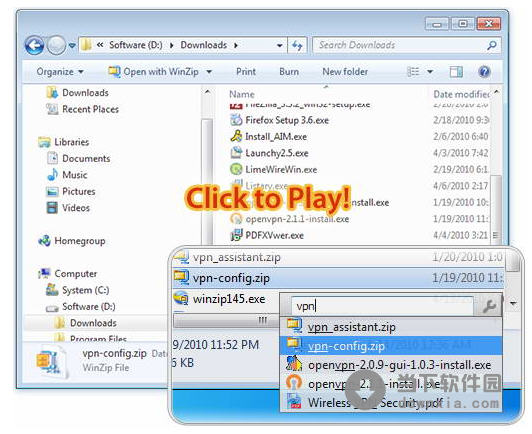This screenshot has height=434, width=532.
Task: Click the Forward navigation arrow
Action: pyautogui.click(x=56, y=45)
